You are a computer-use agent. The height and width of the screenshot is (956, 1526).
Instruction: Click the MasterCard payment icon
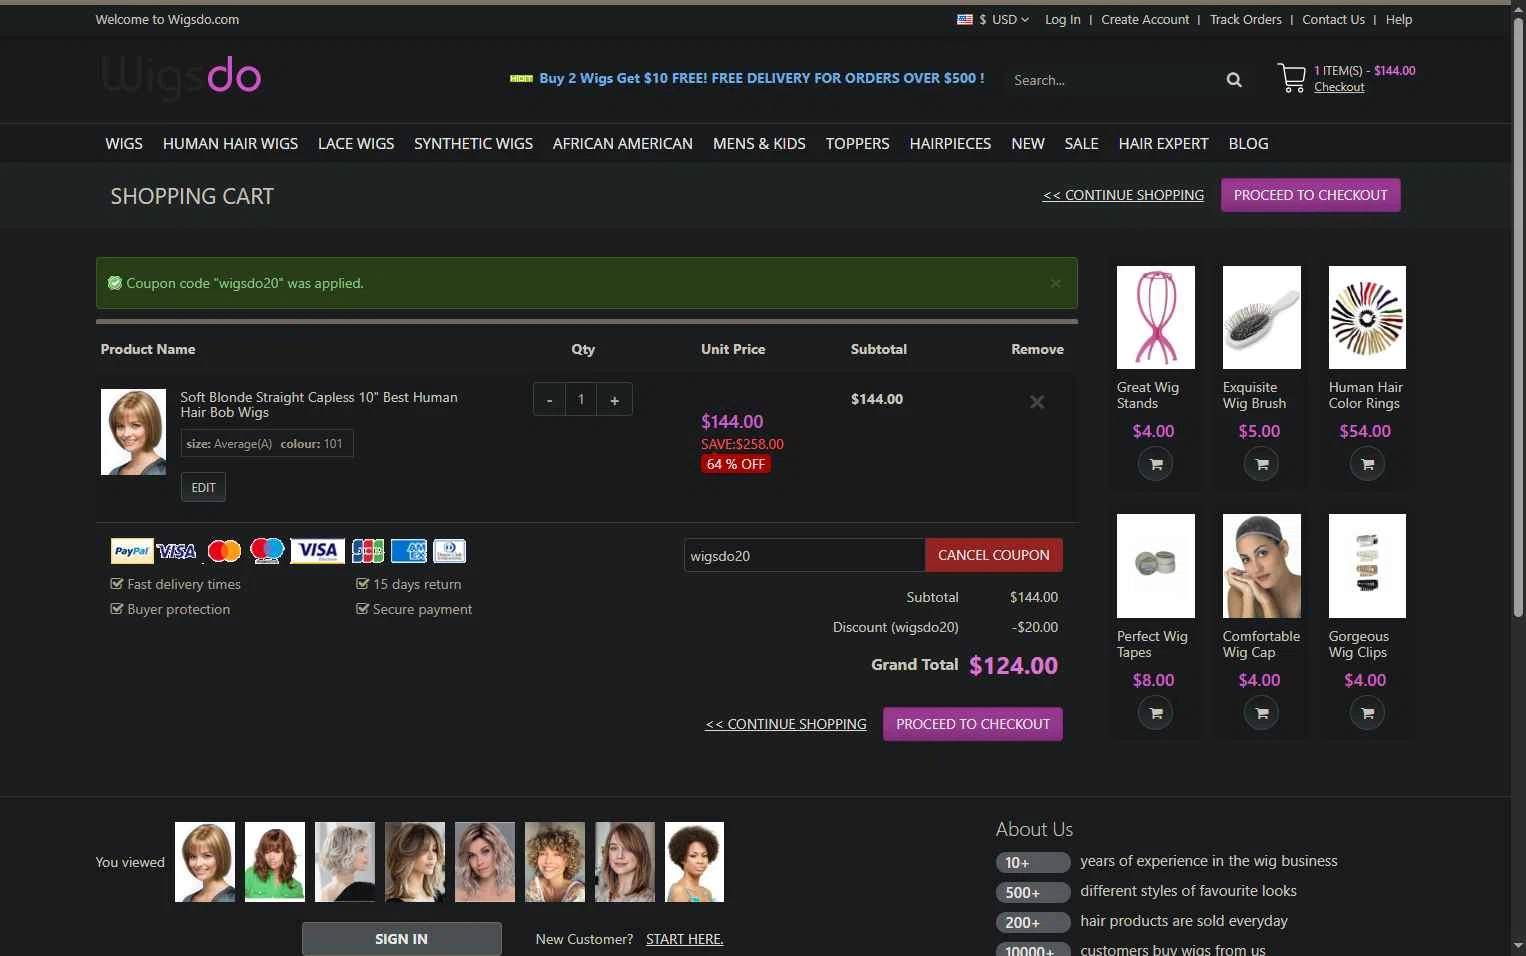[224, 551]
